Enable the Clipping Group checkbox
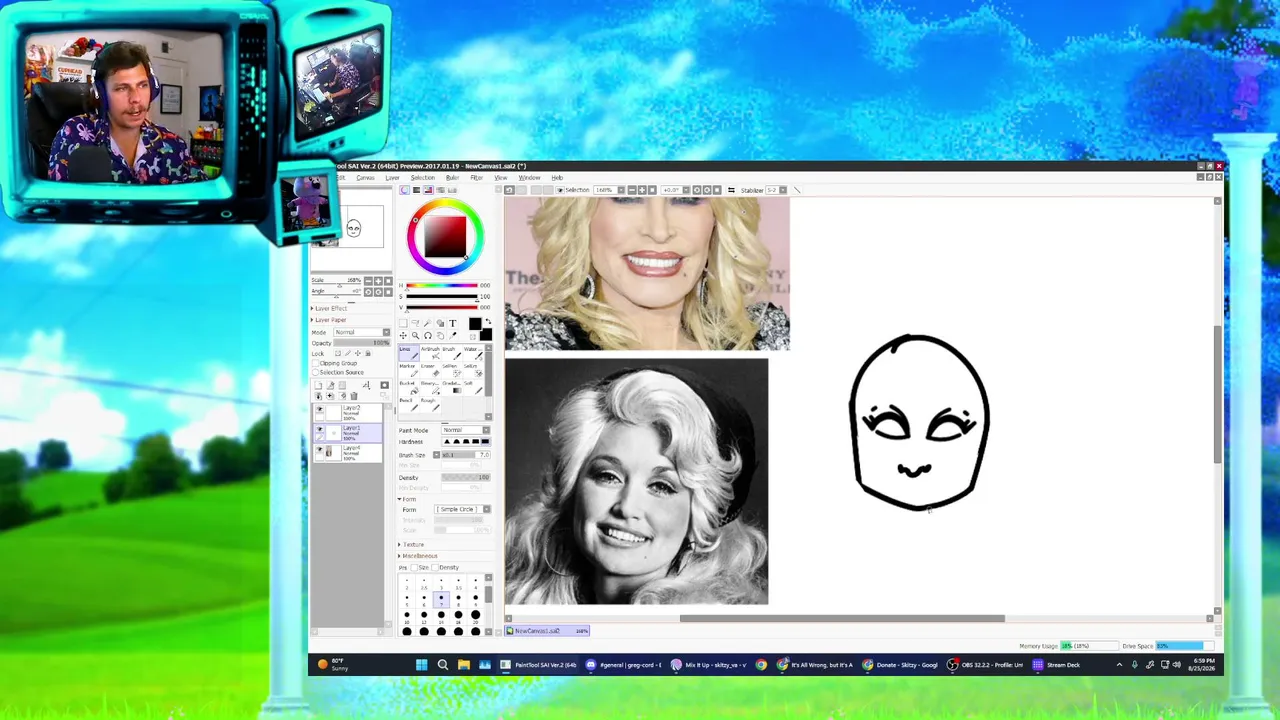 (316, 363)
